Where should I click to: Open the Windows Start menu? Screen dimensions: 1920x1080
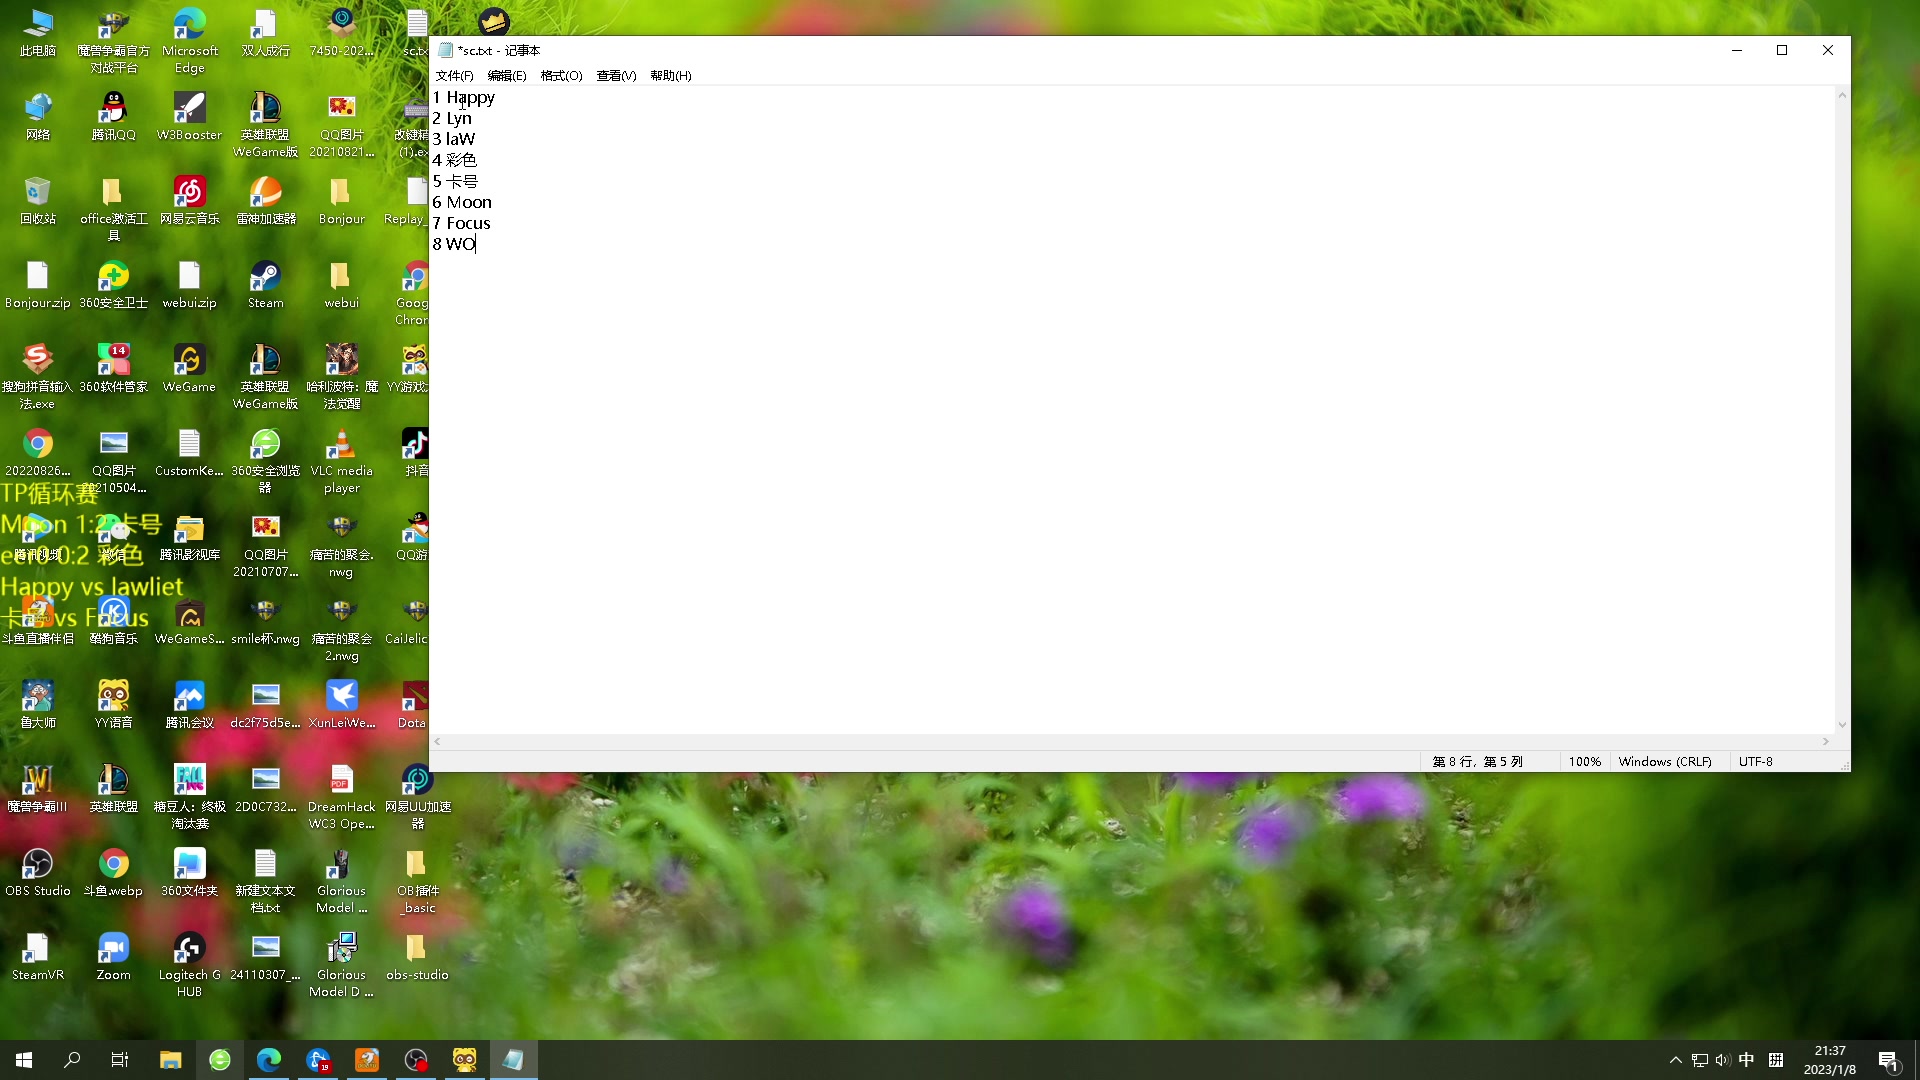click(x=24, y=1060)
